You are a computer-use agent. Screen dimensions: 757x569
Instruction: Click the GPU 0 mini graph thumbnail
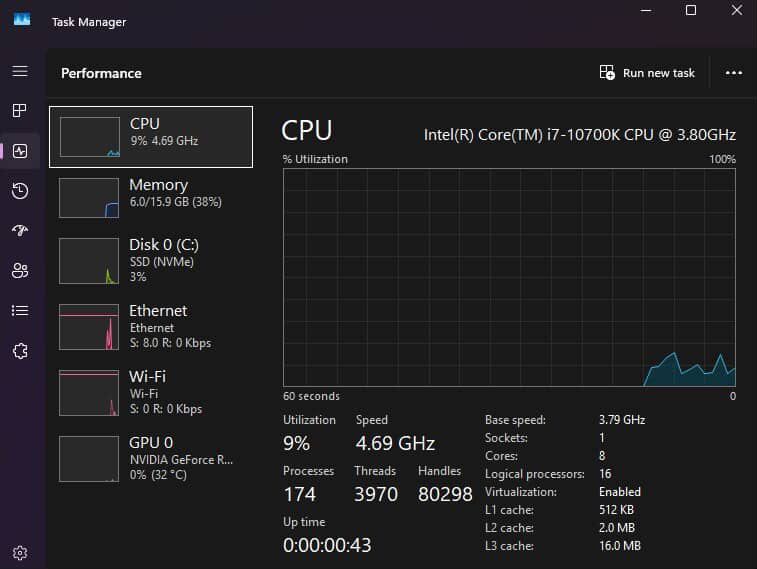[x=89, y=459]
